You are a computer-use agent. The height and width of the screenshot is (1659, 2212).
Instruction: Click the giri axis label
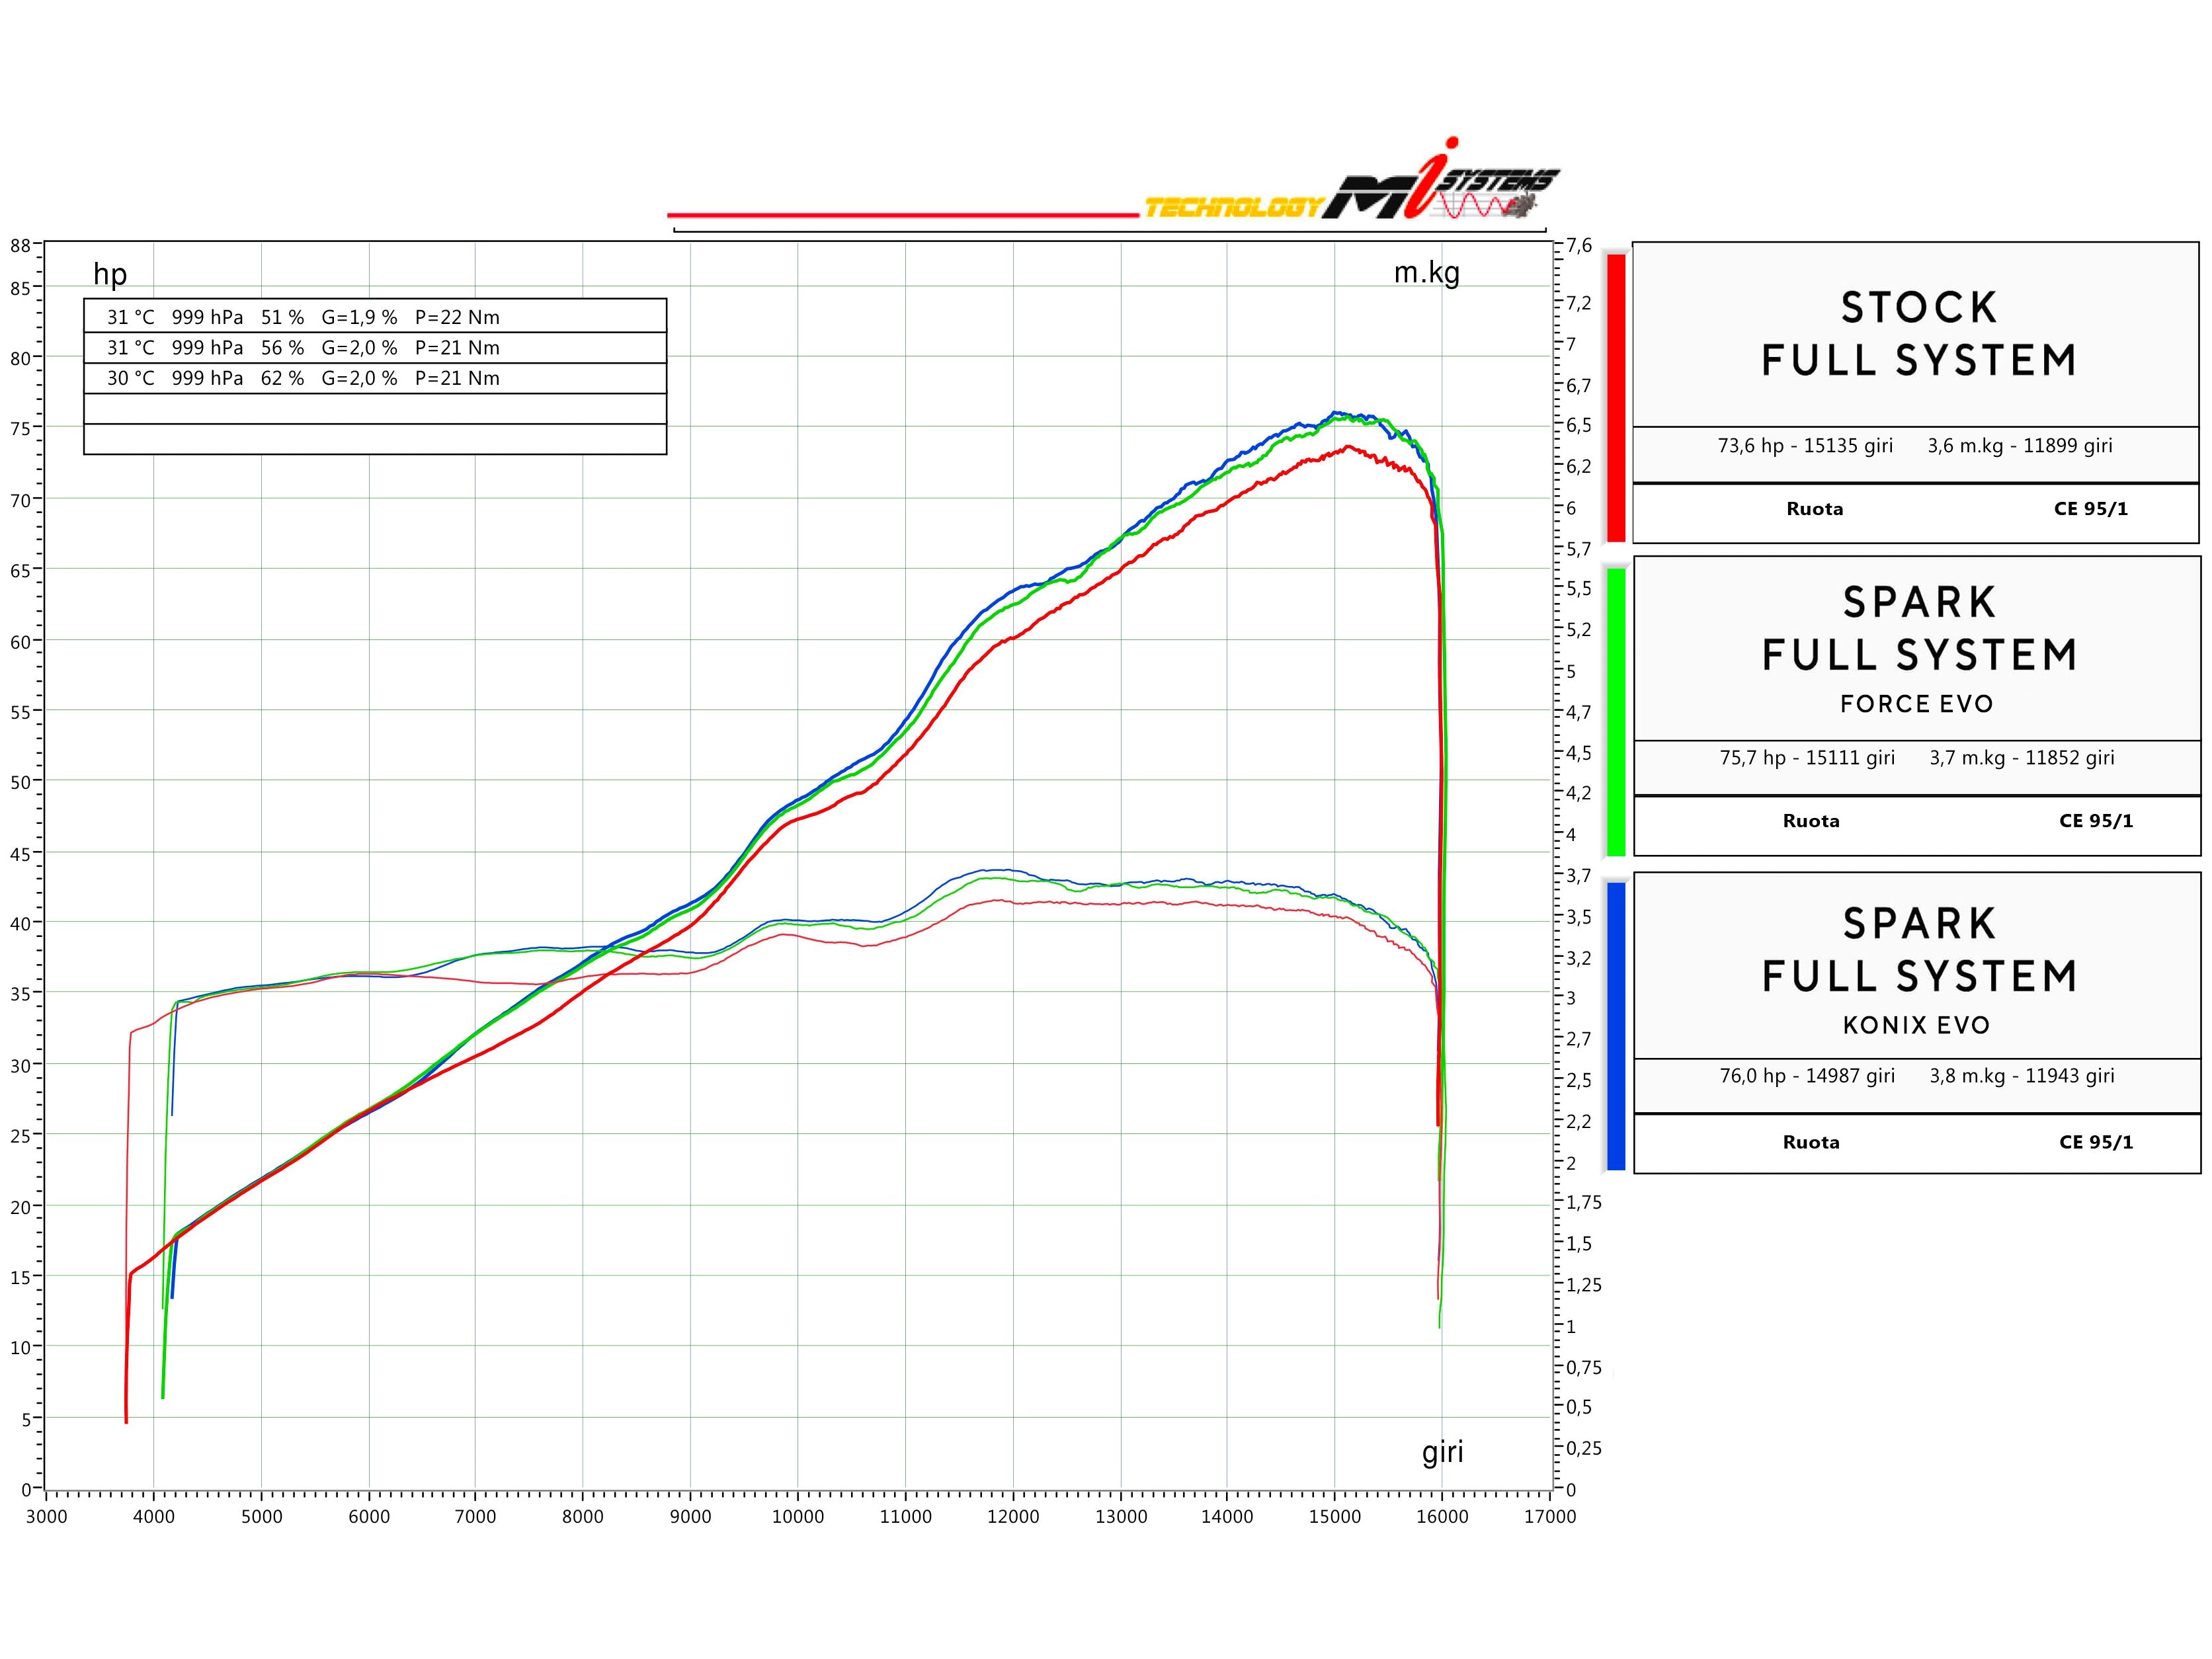click(x=1442, y=1451)
